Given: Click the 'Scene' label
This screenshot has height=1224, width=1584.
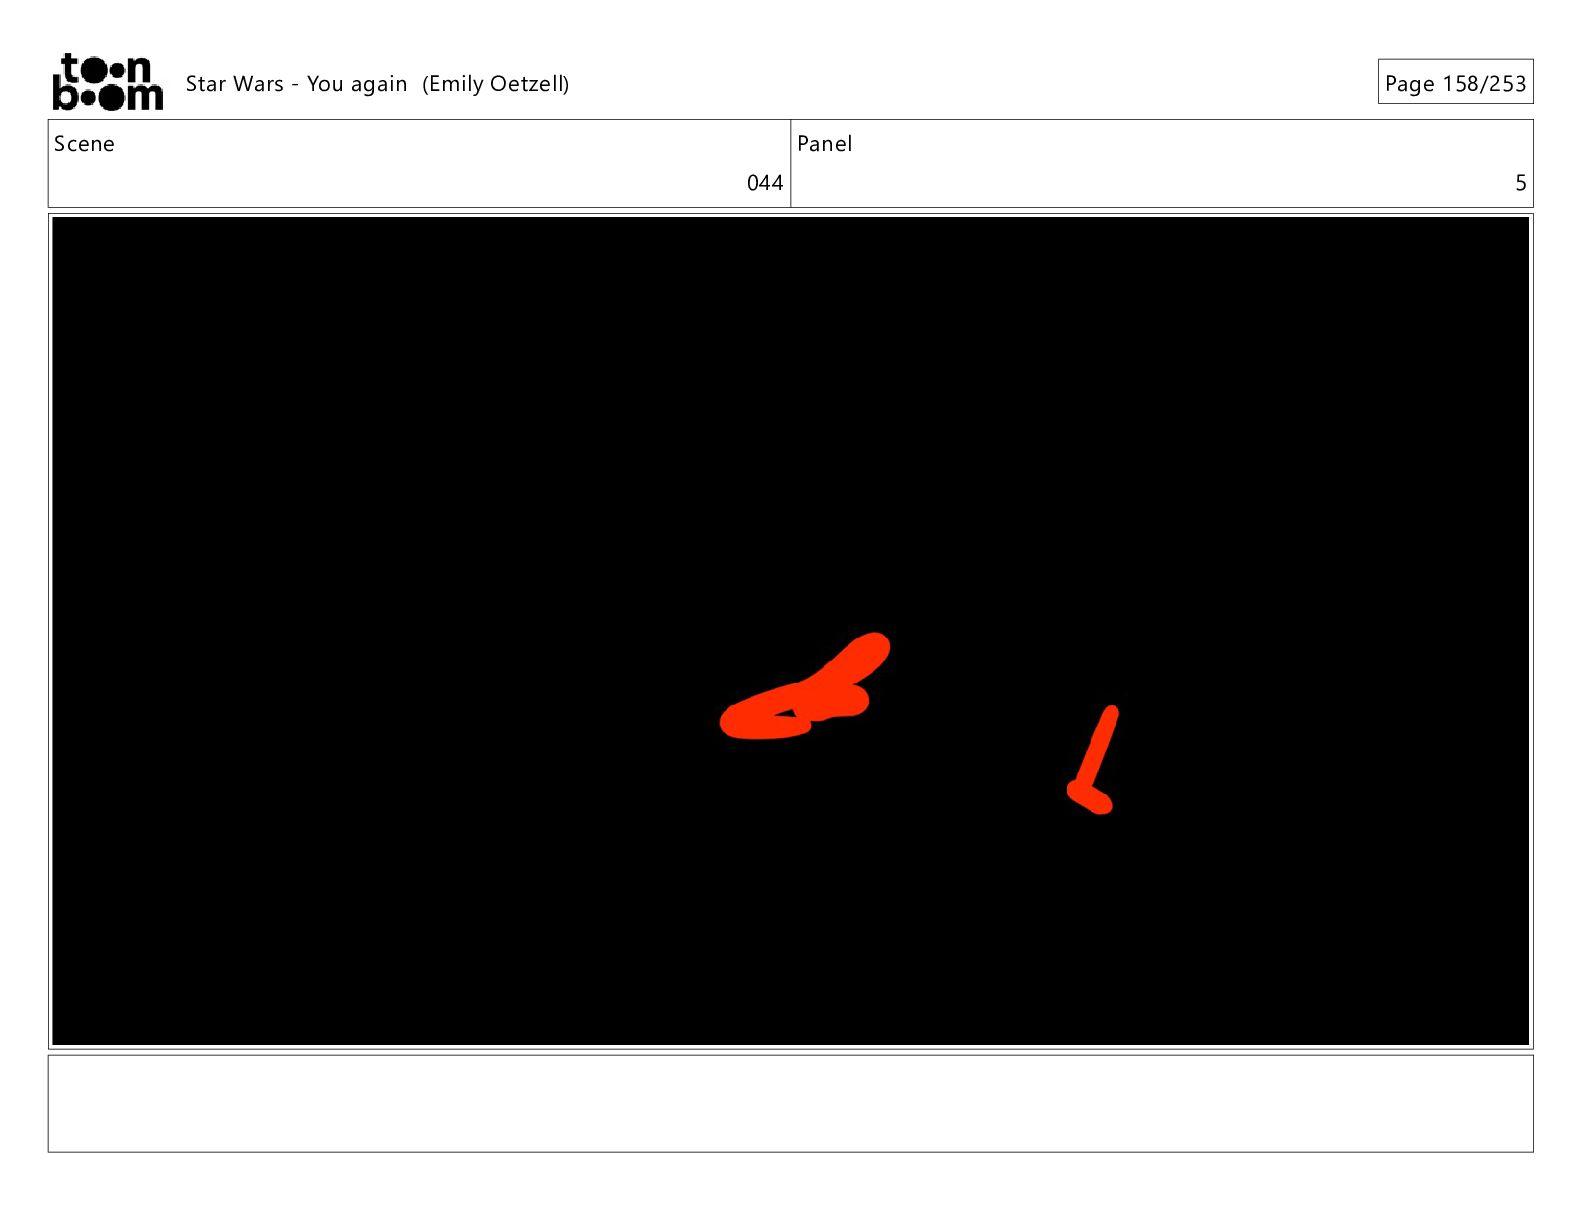Looking at the screenshot, I should tap(84, 144).
